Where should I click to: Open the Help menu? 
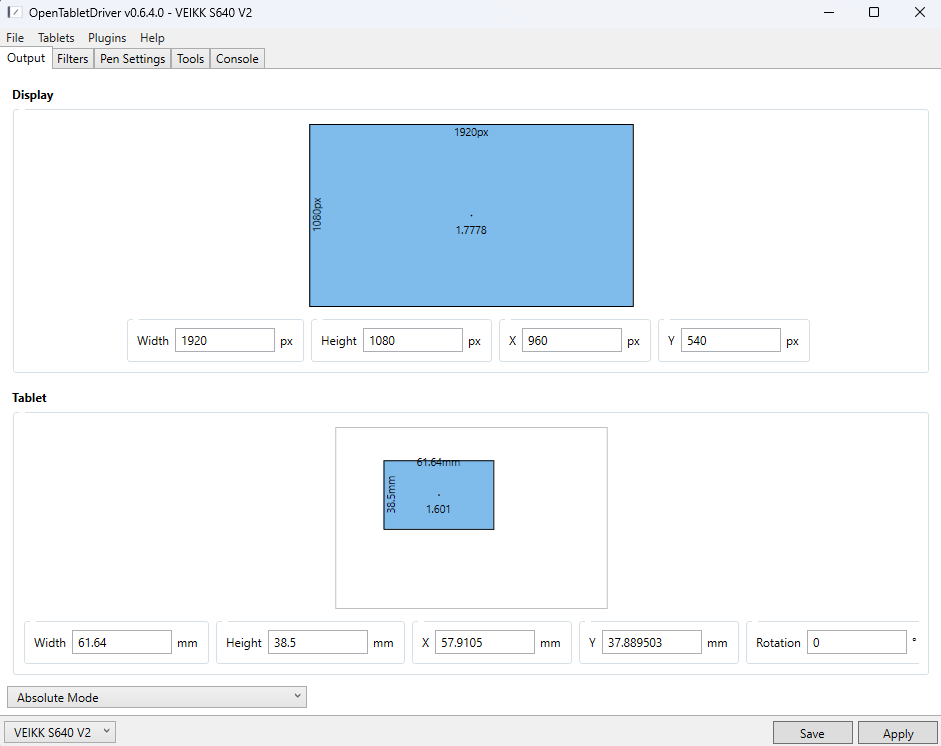tap(152, 38)
